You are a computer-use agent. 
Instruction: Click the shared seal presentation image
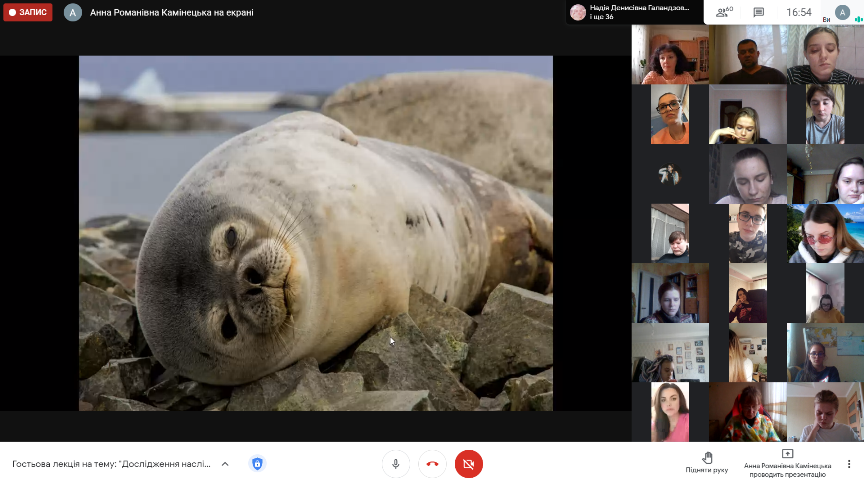316,233
